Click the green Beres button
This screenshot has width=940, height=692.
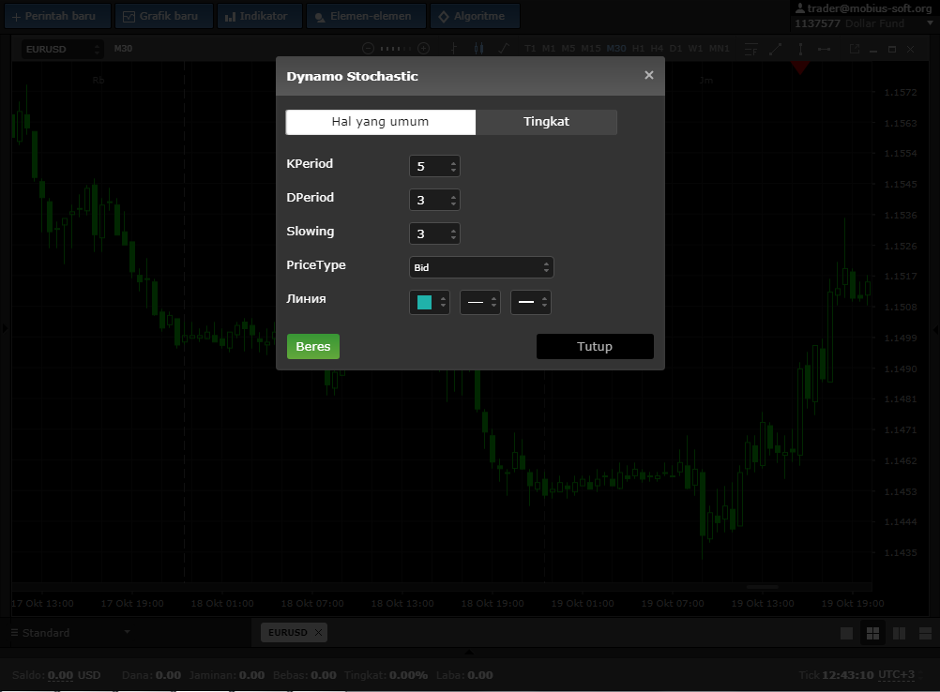pyautogui.click(x=313, y=347)
